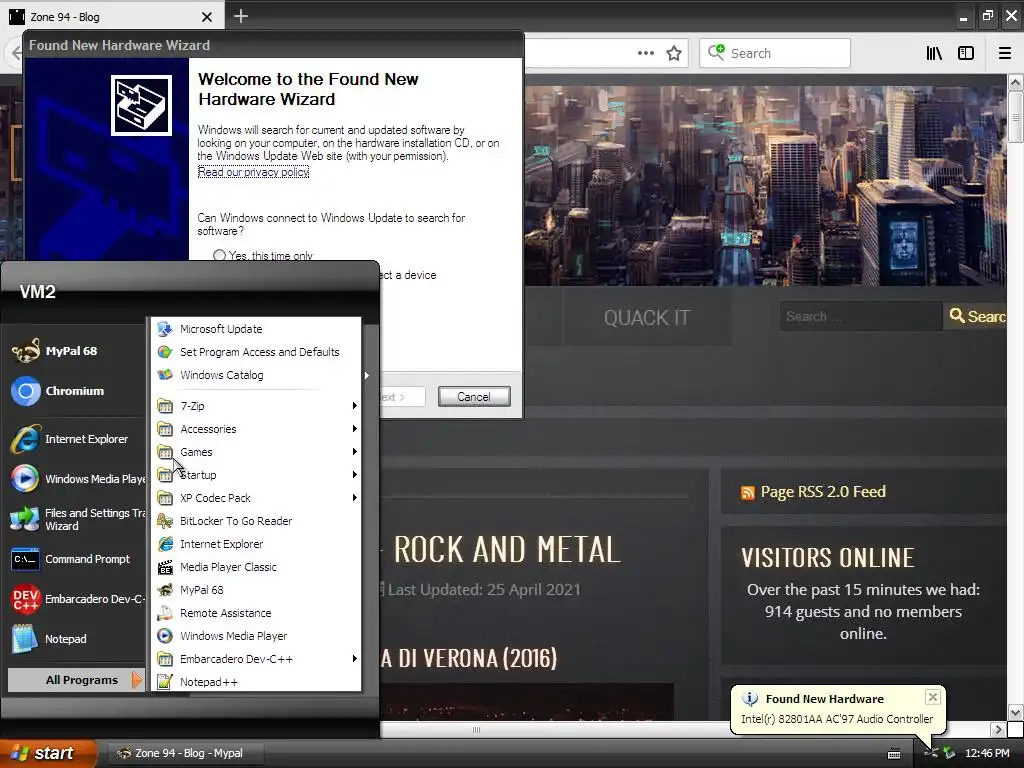Launch Media Player Classic
Screen dimensions: 1024x768
tap(256, 567)
